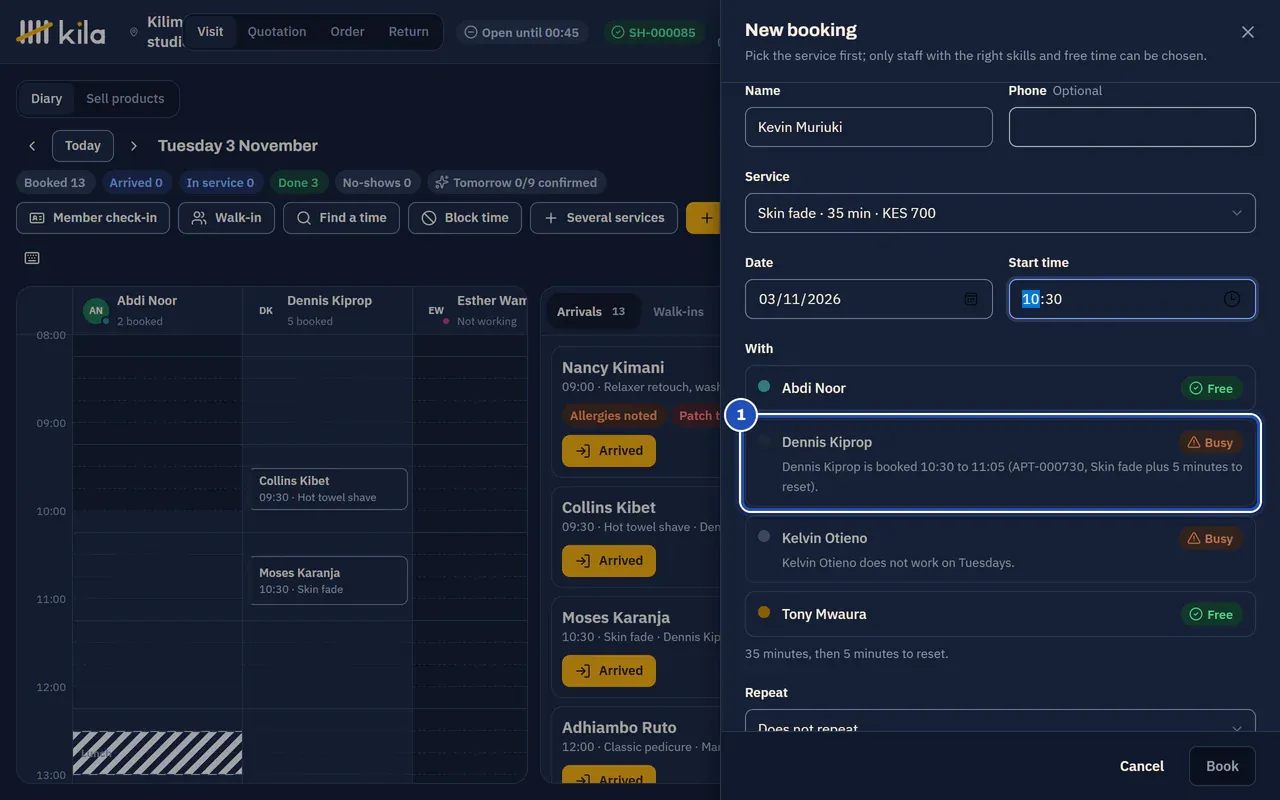Click the yellow plus button

point(705,218)
